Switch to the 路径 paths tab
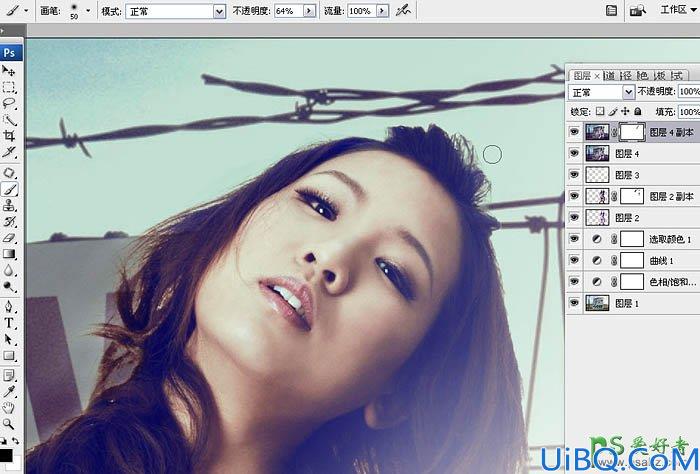This screenshot has width=700, height=474. 627,75
